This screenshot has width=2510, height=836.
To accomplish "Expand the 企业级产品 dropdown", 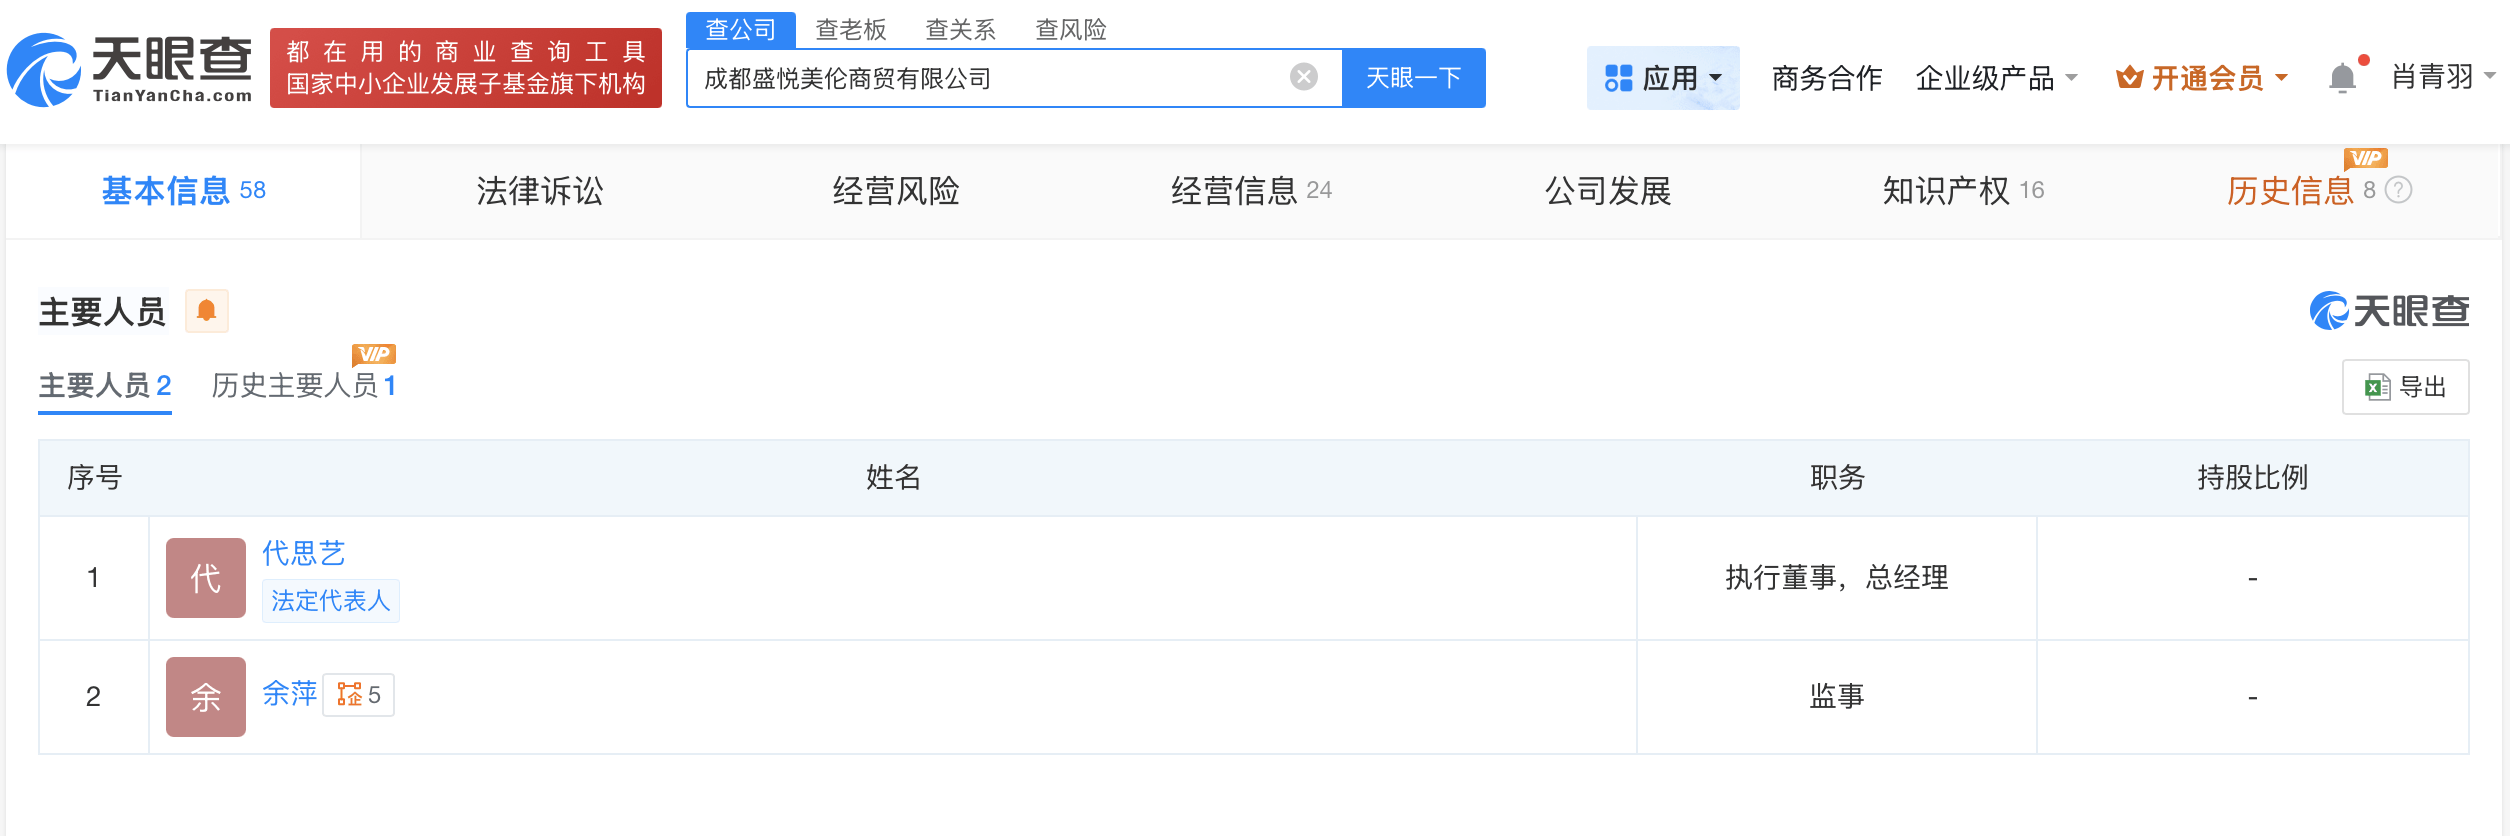I will [x=1996, y=78].
